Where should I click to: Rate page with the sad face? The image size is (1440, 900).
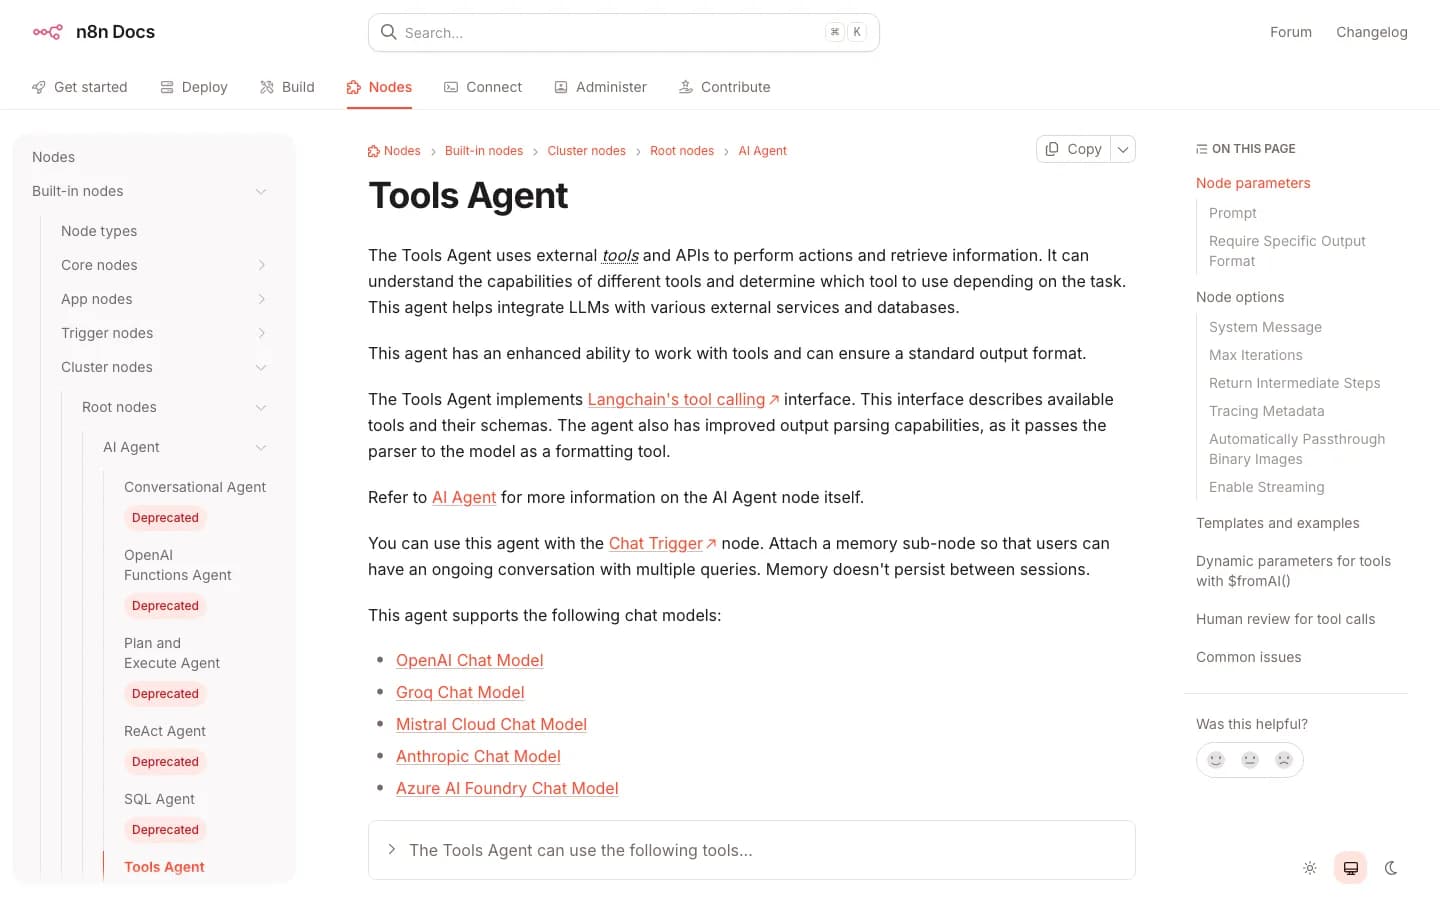coord(1284,760)
